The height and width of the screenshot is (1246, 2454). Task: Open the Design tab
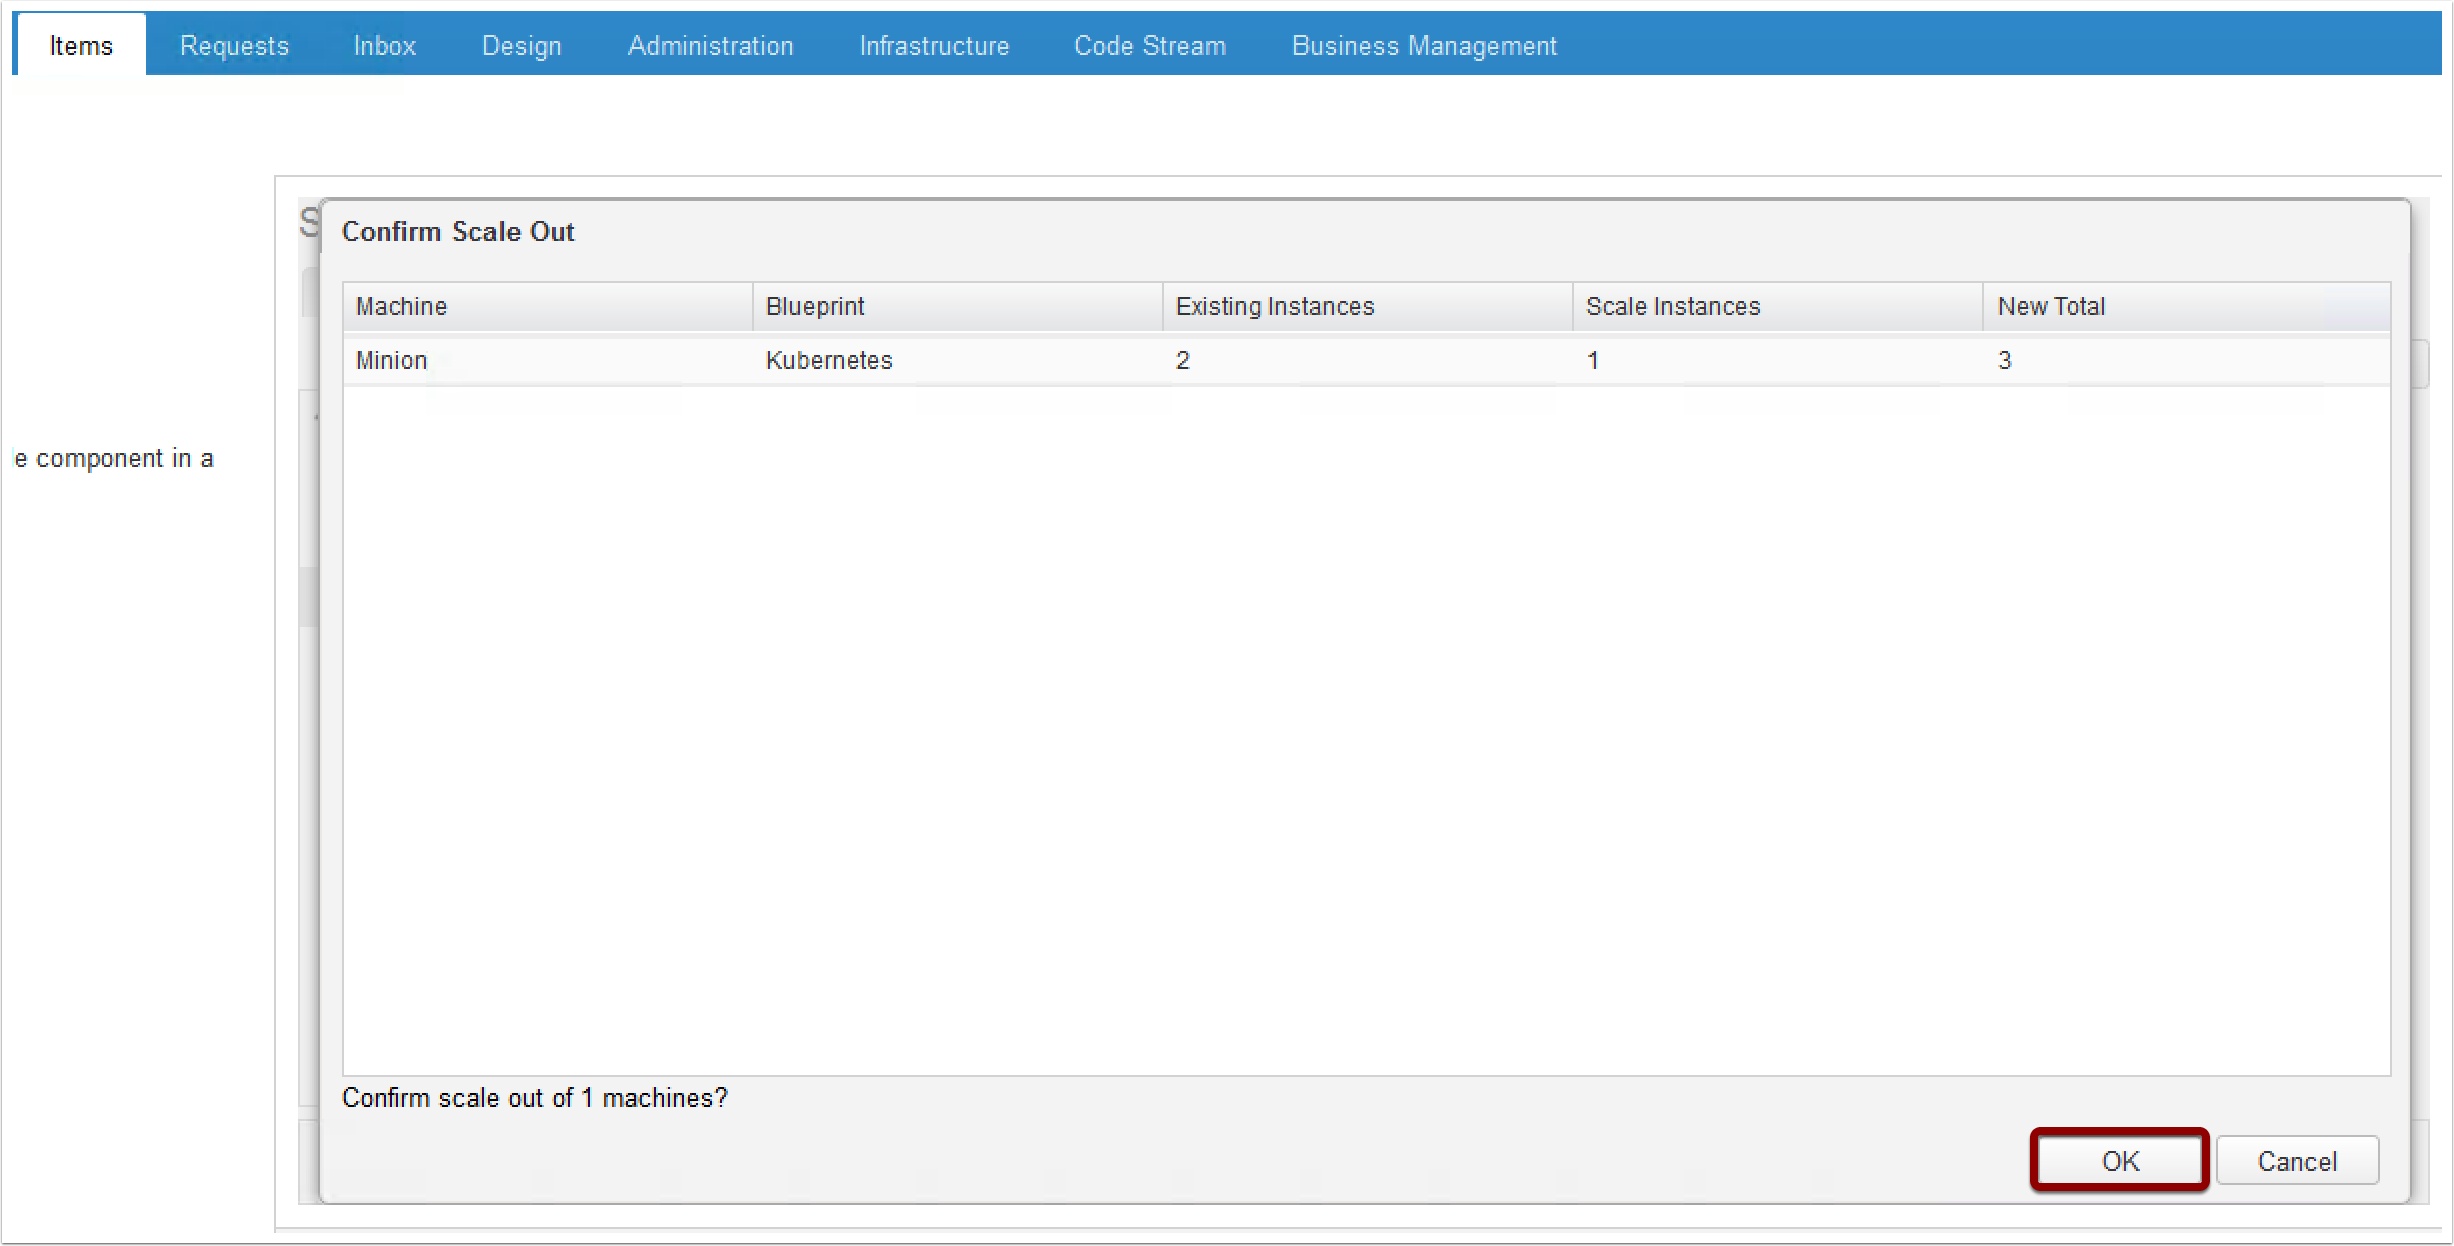[521, 46]
